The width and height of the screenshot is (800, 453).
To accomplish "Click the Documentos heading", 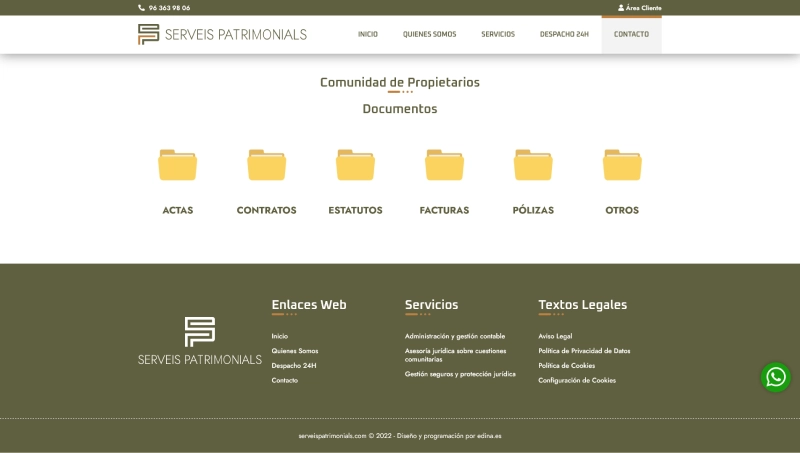I will tap(400, 109).
